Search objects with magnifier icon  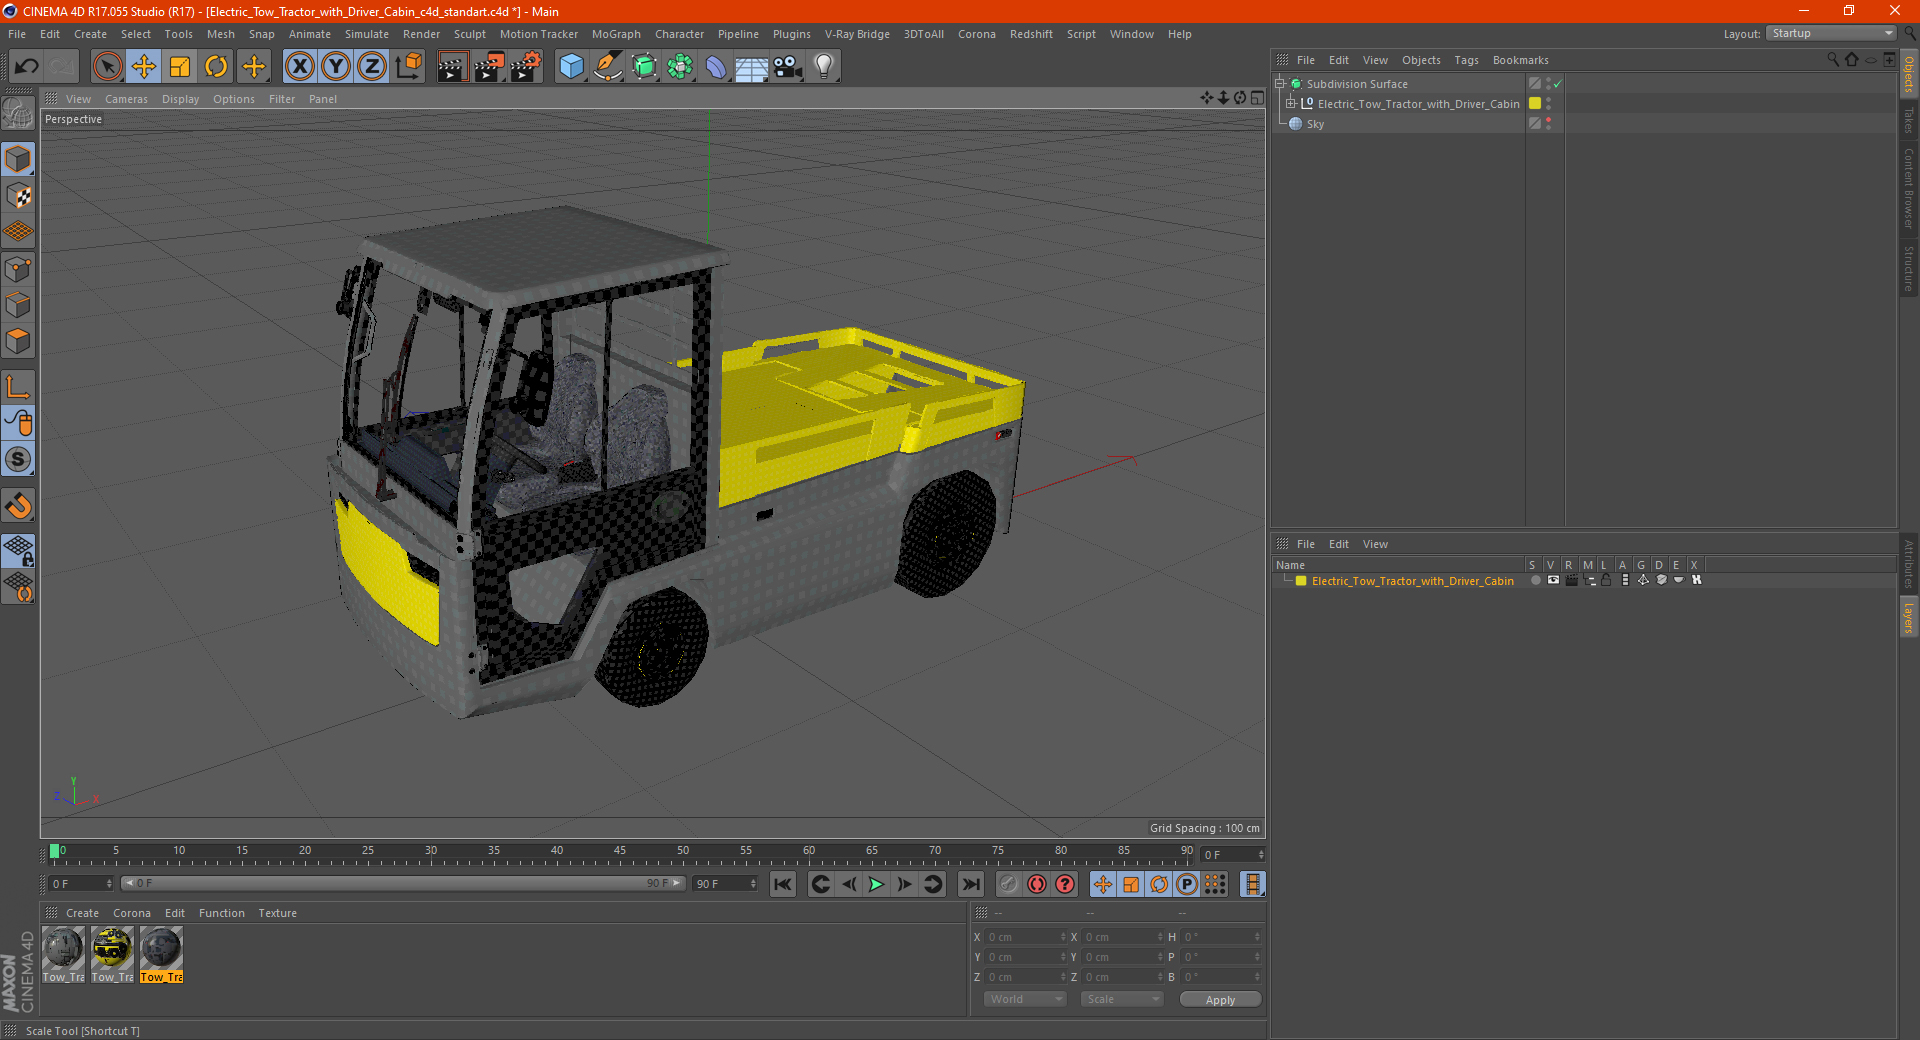pyautogui.click(x=1832, y=60)
